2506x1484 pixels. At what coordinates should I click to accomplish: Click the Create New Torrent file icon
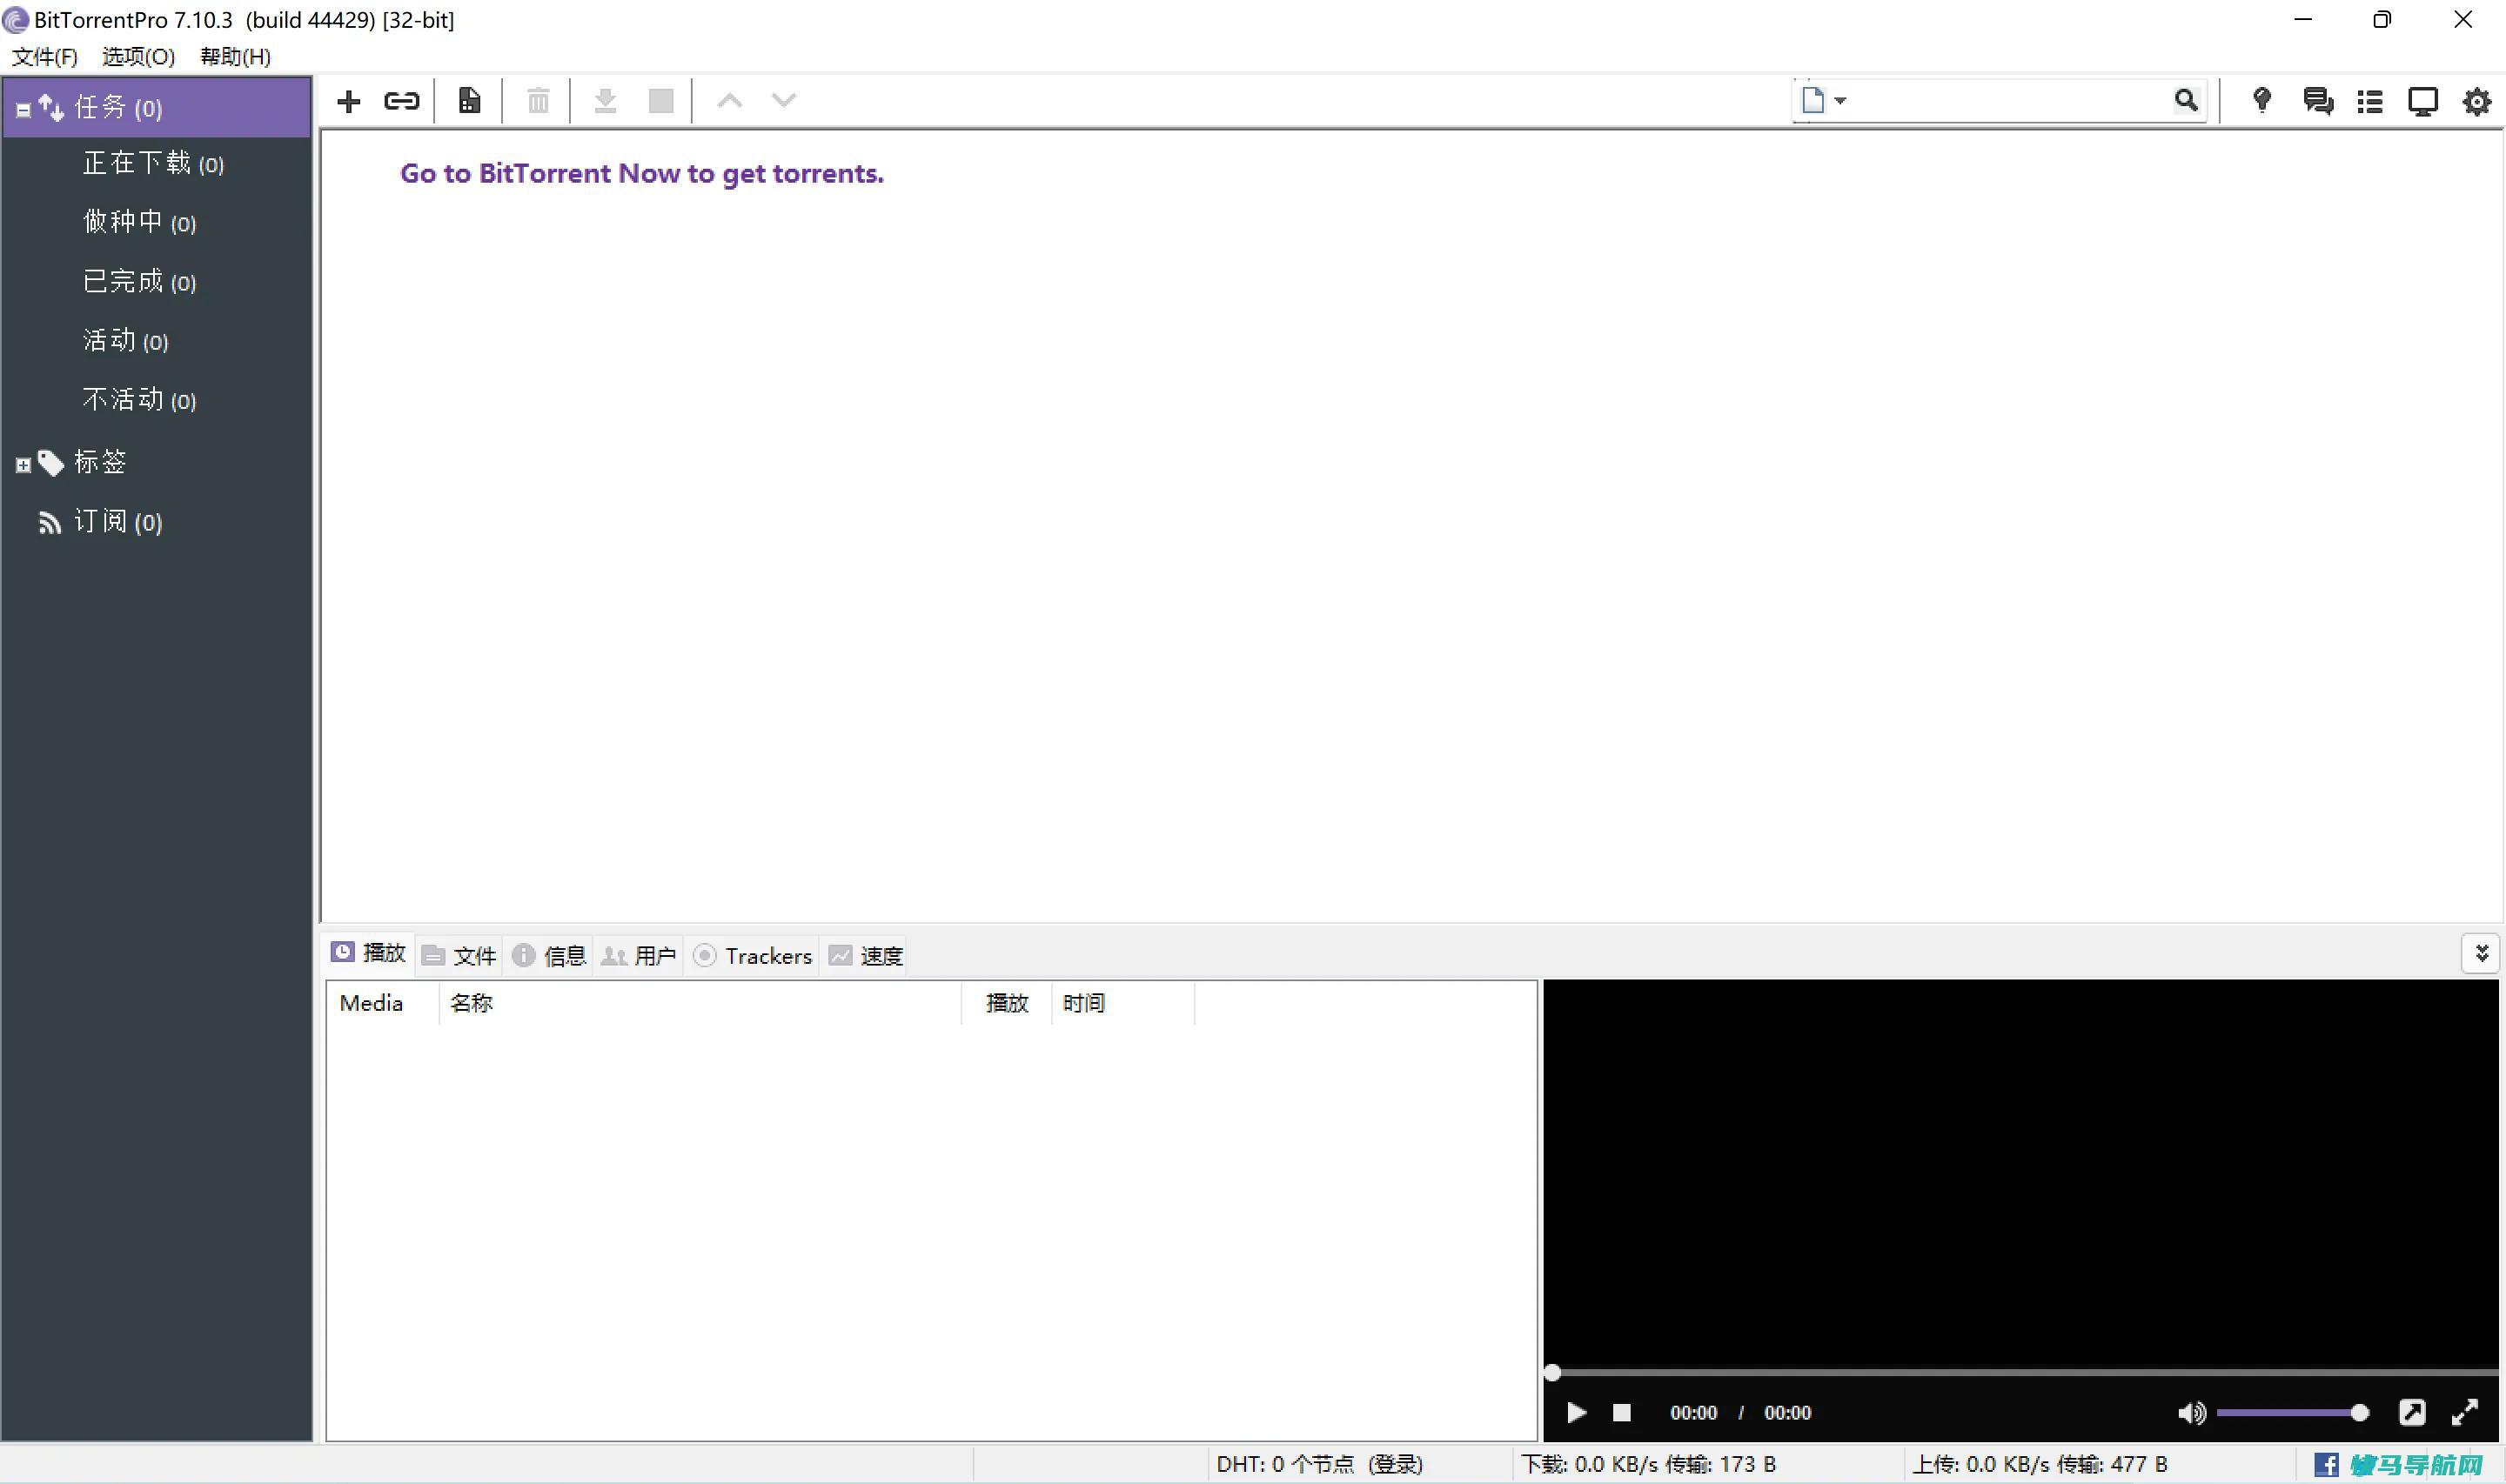(469, 101)
